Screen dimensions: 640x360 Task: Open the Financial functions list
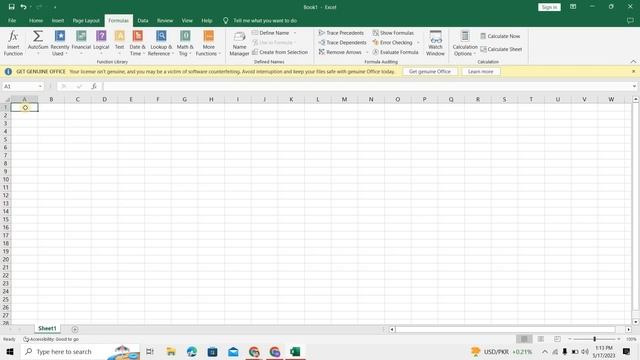click(x=81, y=43)
